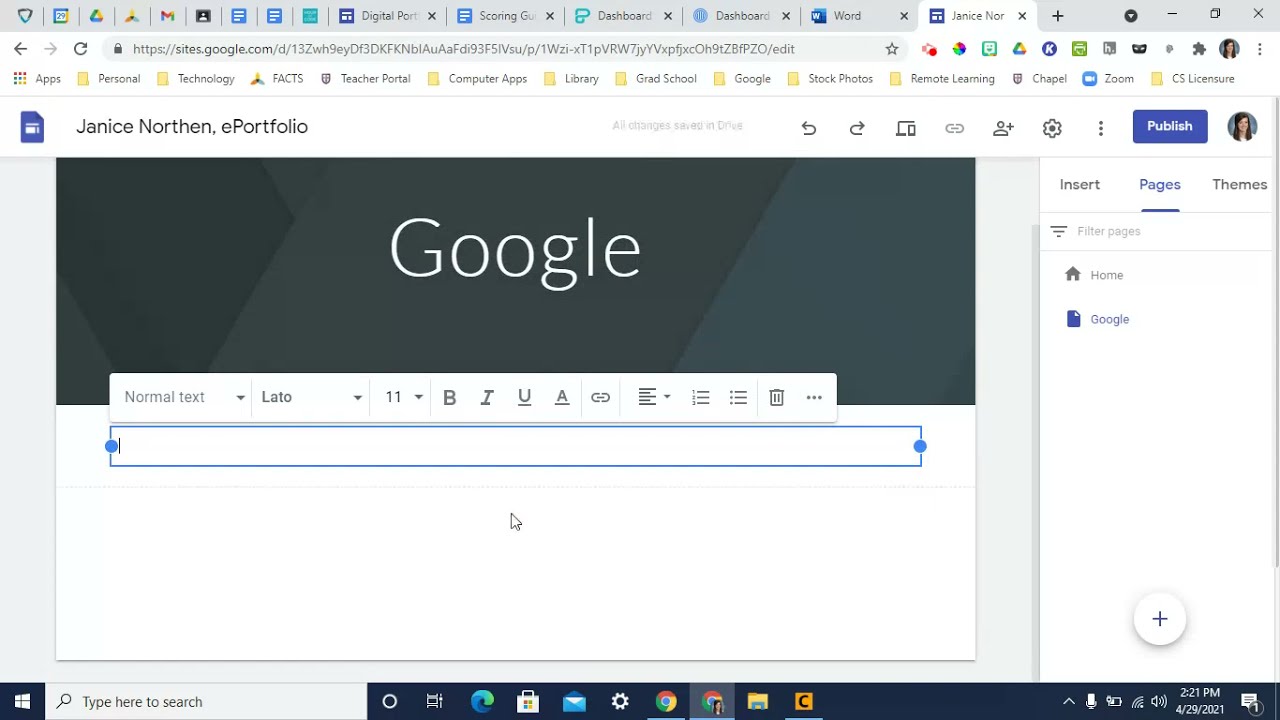Switch to the Themes tab
This screenshot has height=720, width=1280.
click(x=1240, y=184)
